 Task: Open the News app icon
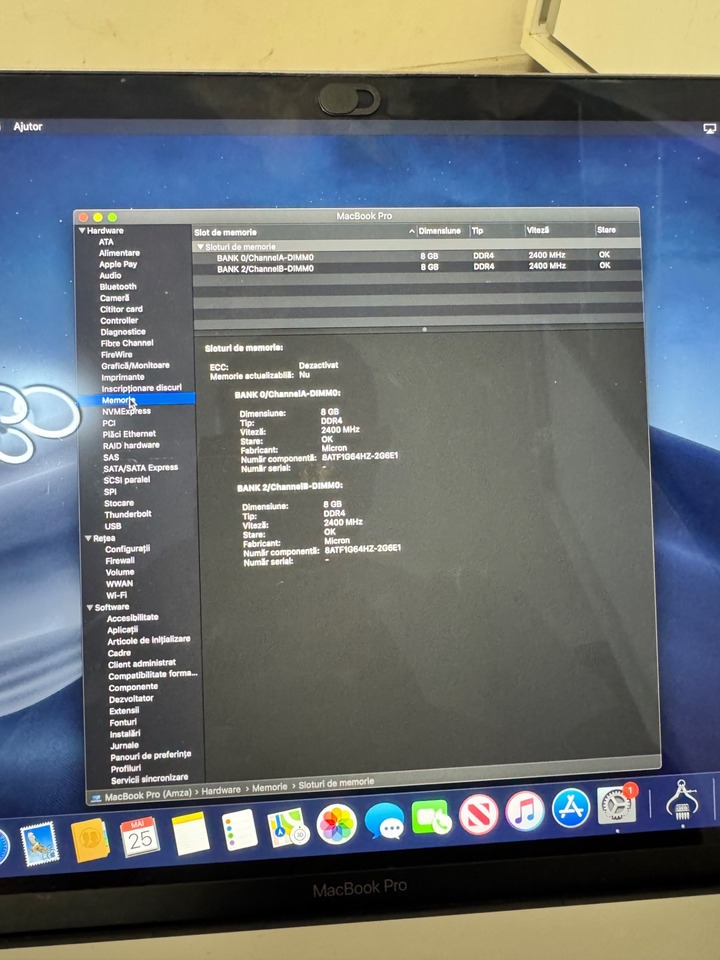478,813
